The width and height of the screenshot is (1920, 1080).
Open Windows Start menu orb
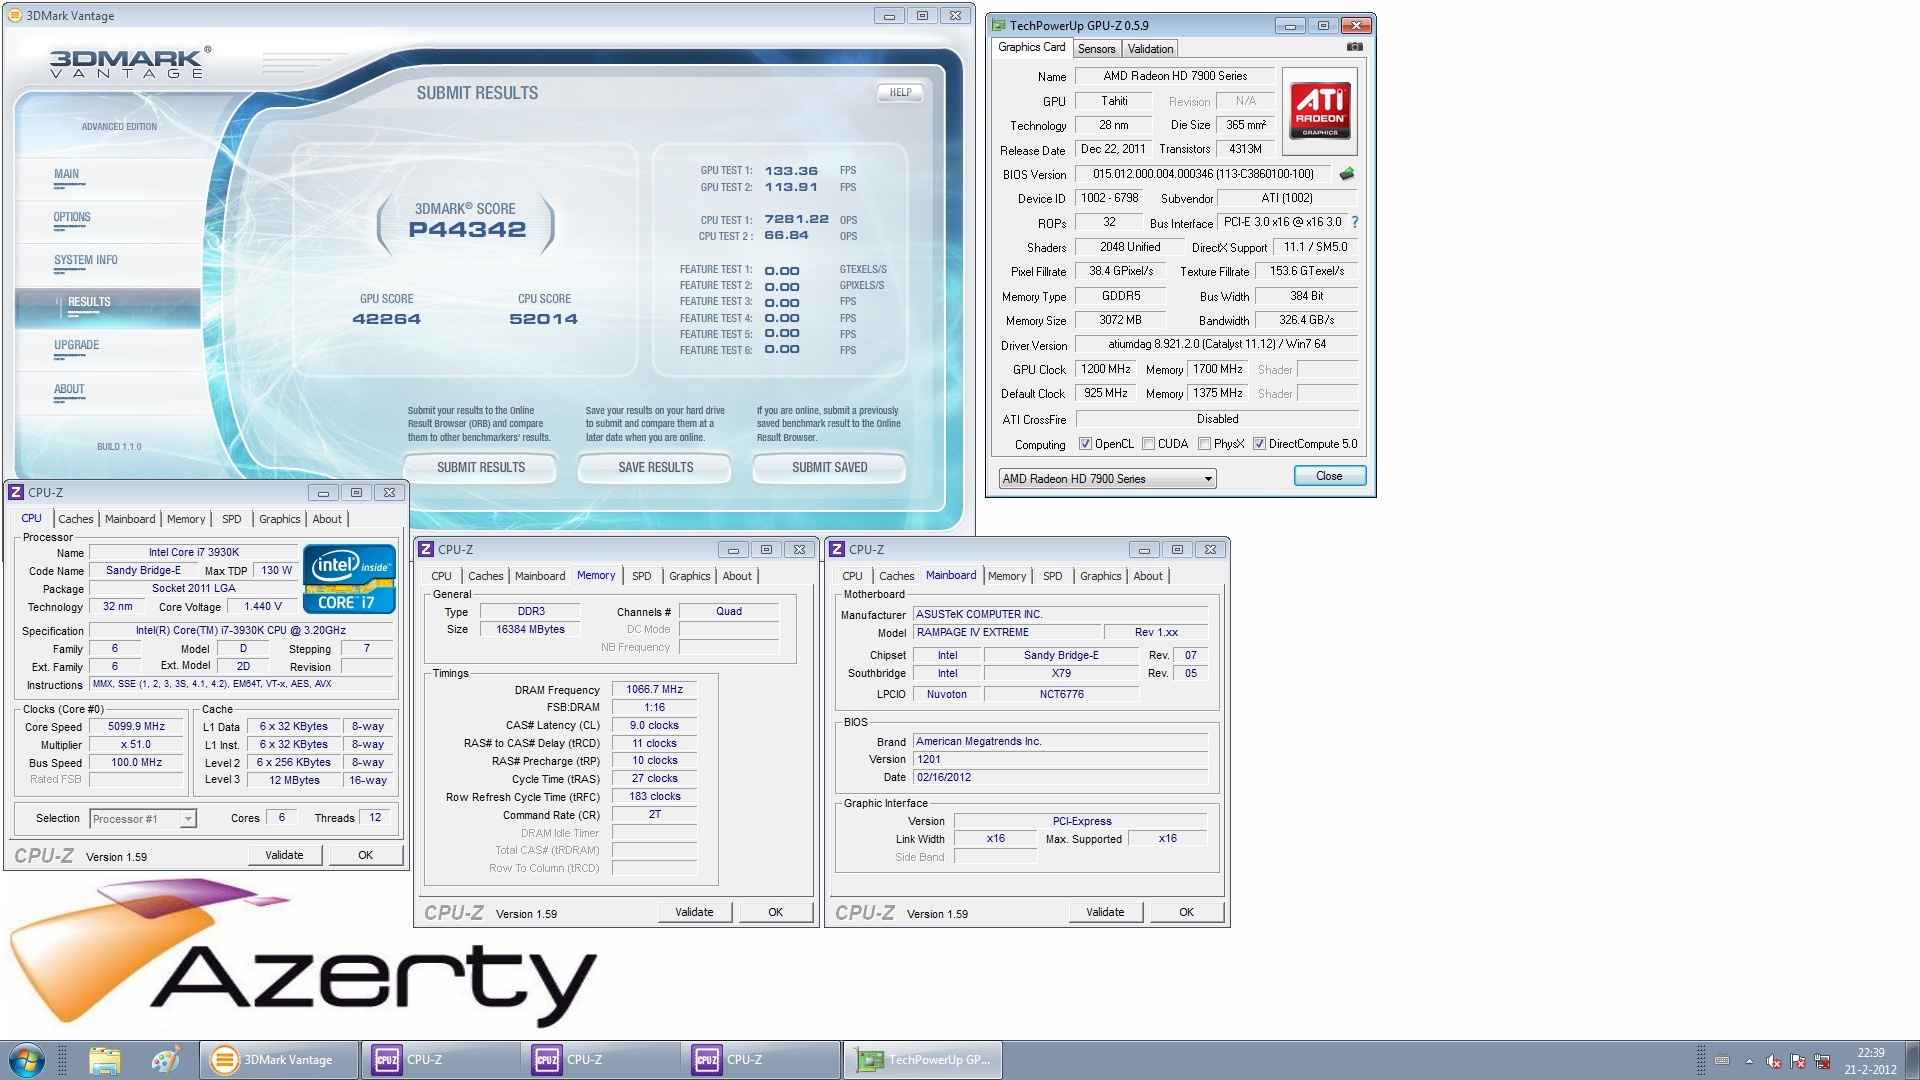[x=27, y=1059]
